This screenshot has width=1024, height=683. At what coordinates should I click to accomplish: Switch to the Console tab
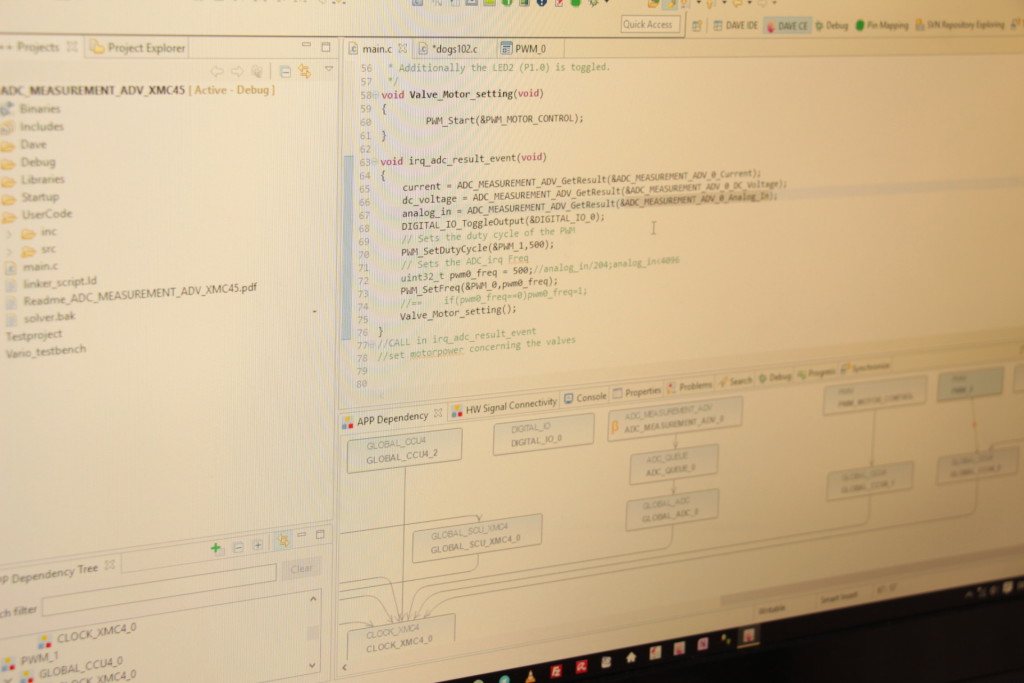coord(590,397)
